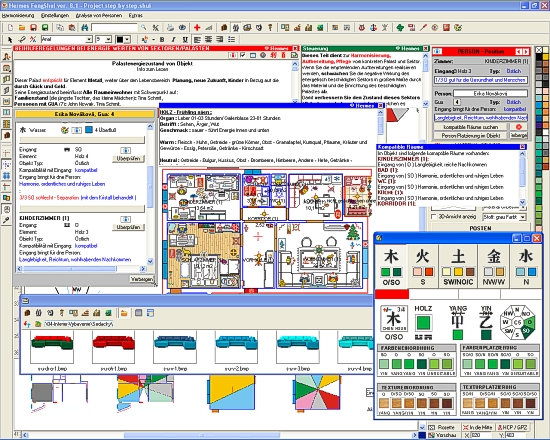
Task: Select the sedacka red-green sofa thumbnail
Action: tap(52, 347)
